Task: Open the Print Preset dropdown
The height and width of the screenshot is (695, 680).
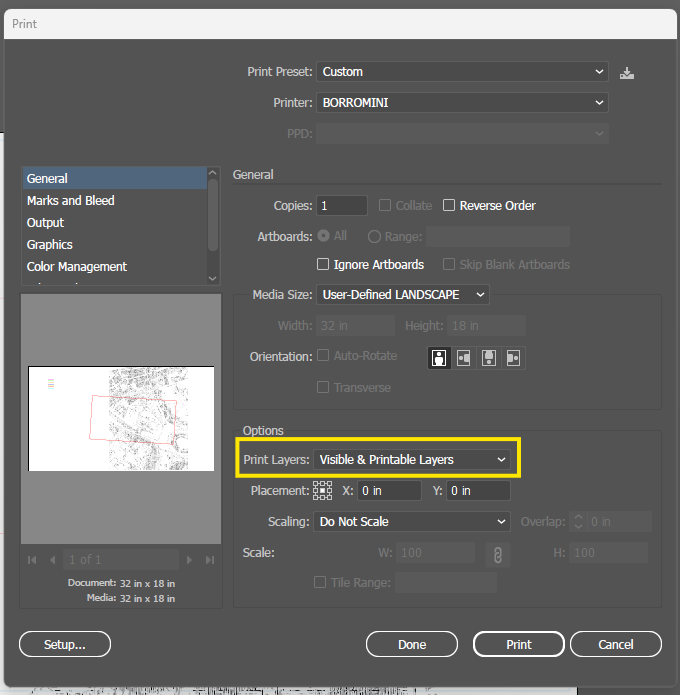Action: tap(462, 72)
